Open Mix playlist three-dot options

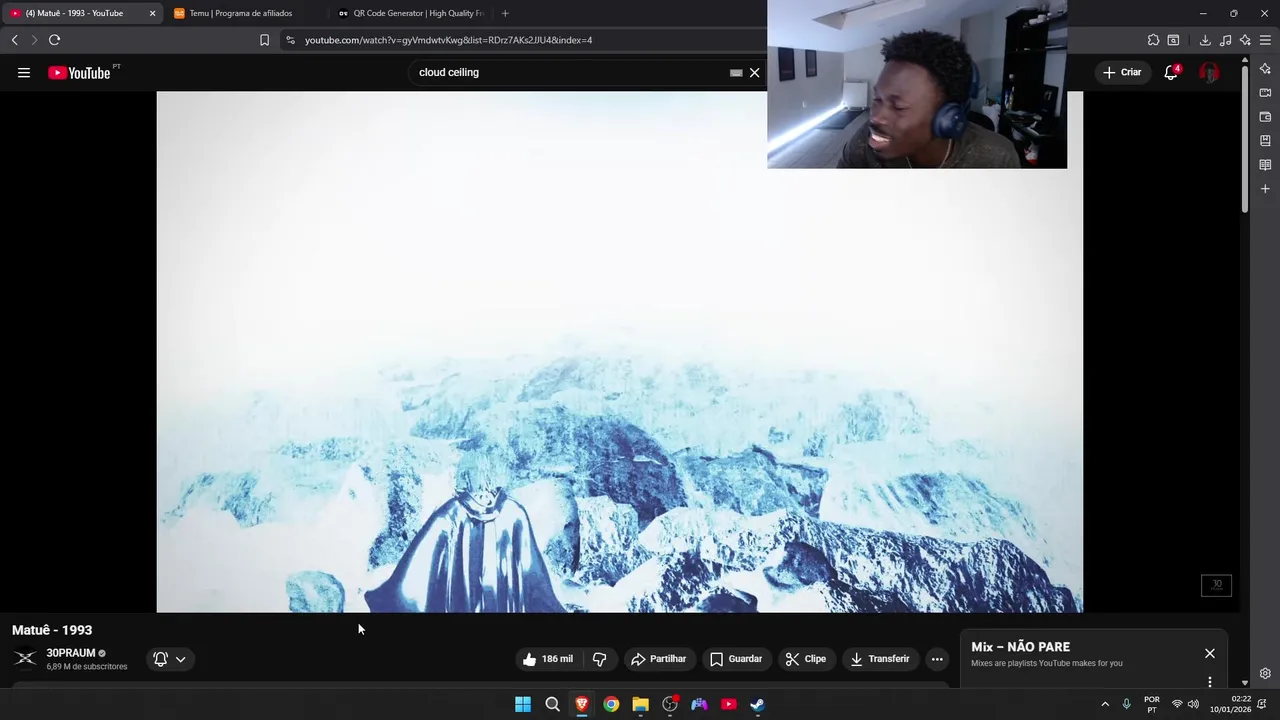click(x=1210, y=682)
